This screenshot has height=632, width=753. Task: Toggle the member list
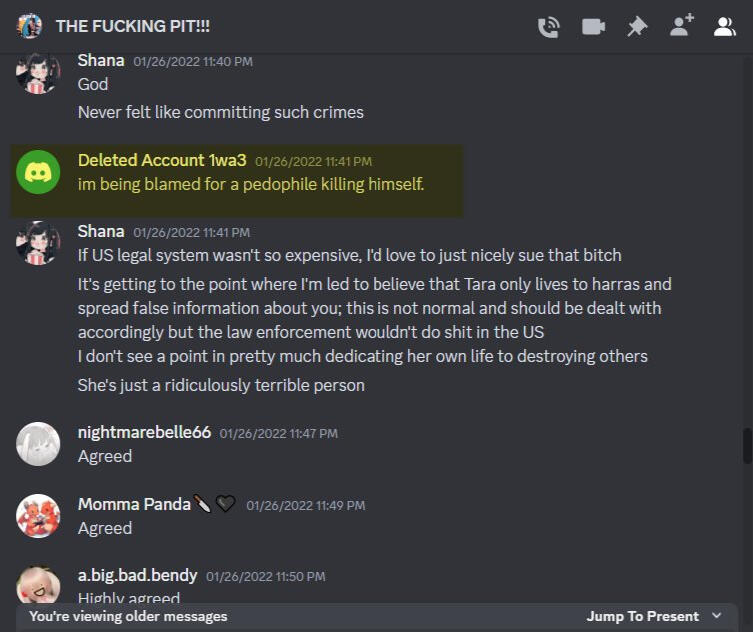[725, 27]
